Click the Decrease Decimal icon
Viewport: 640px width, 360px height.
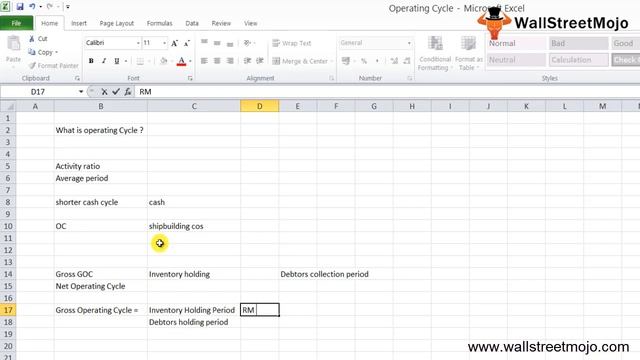coord(407,61)
